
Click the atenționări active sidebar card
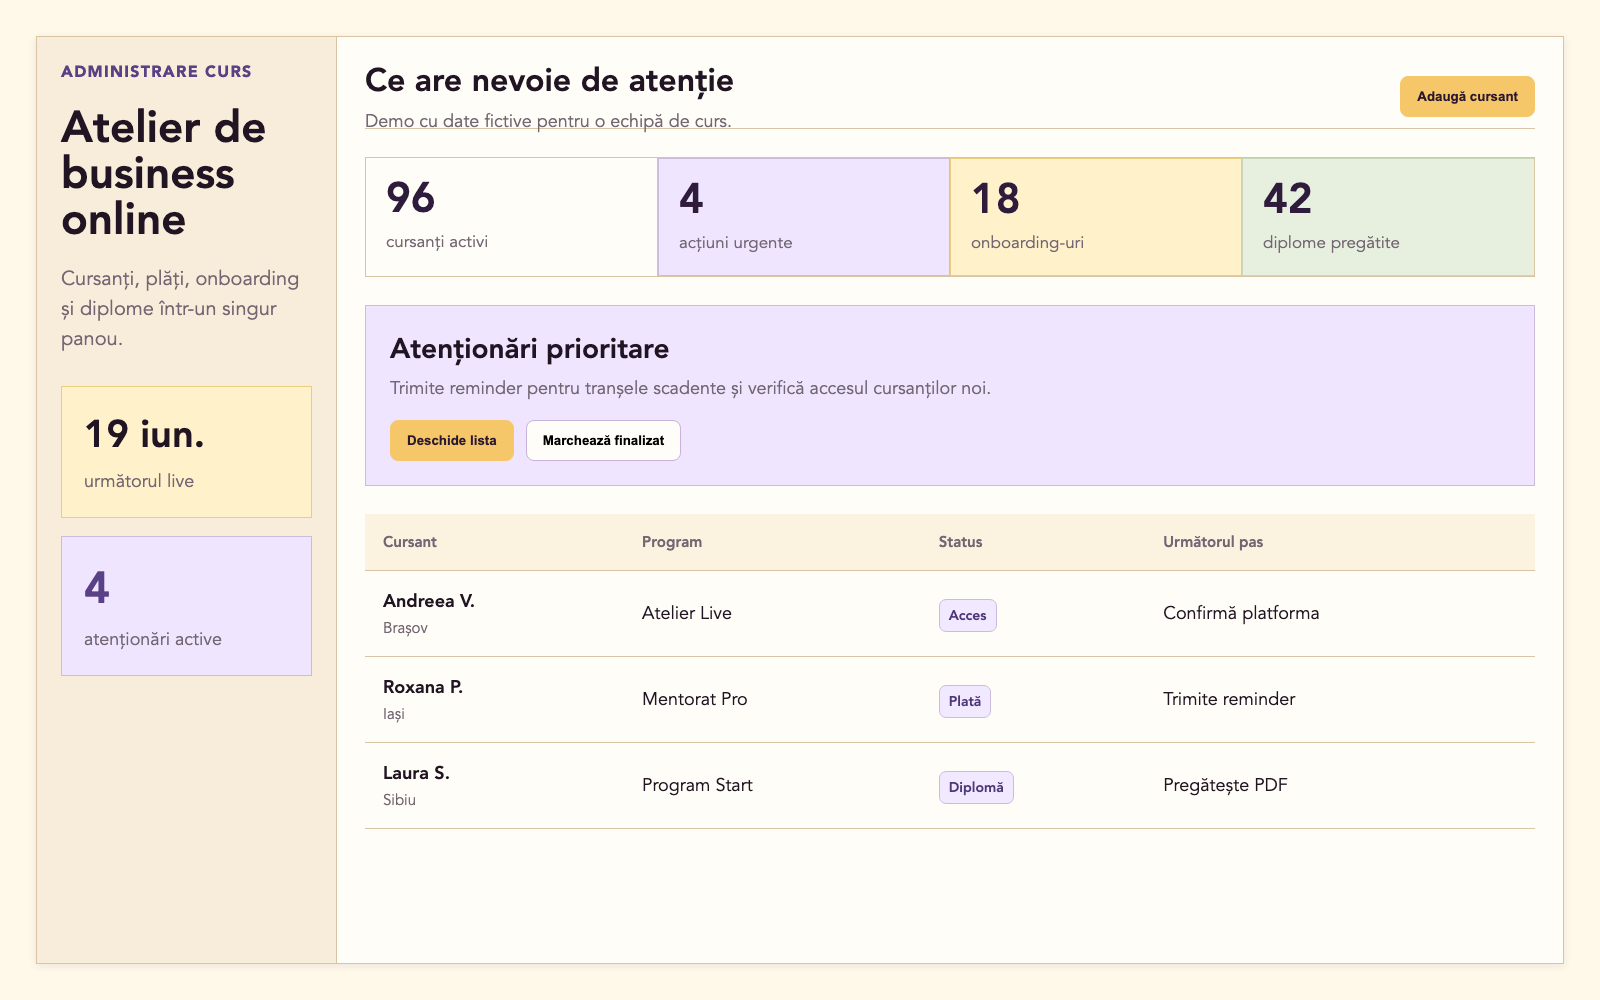186,606
